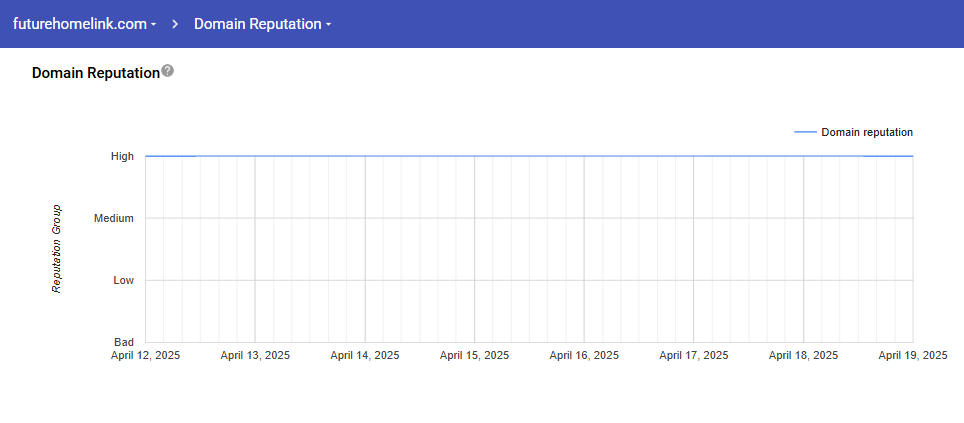Image resolution: width=964 pixels, height=423 pixels.
Task: Click the Reputation Group axis title
Action: pos(57,249)
